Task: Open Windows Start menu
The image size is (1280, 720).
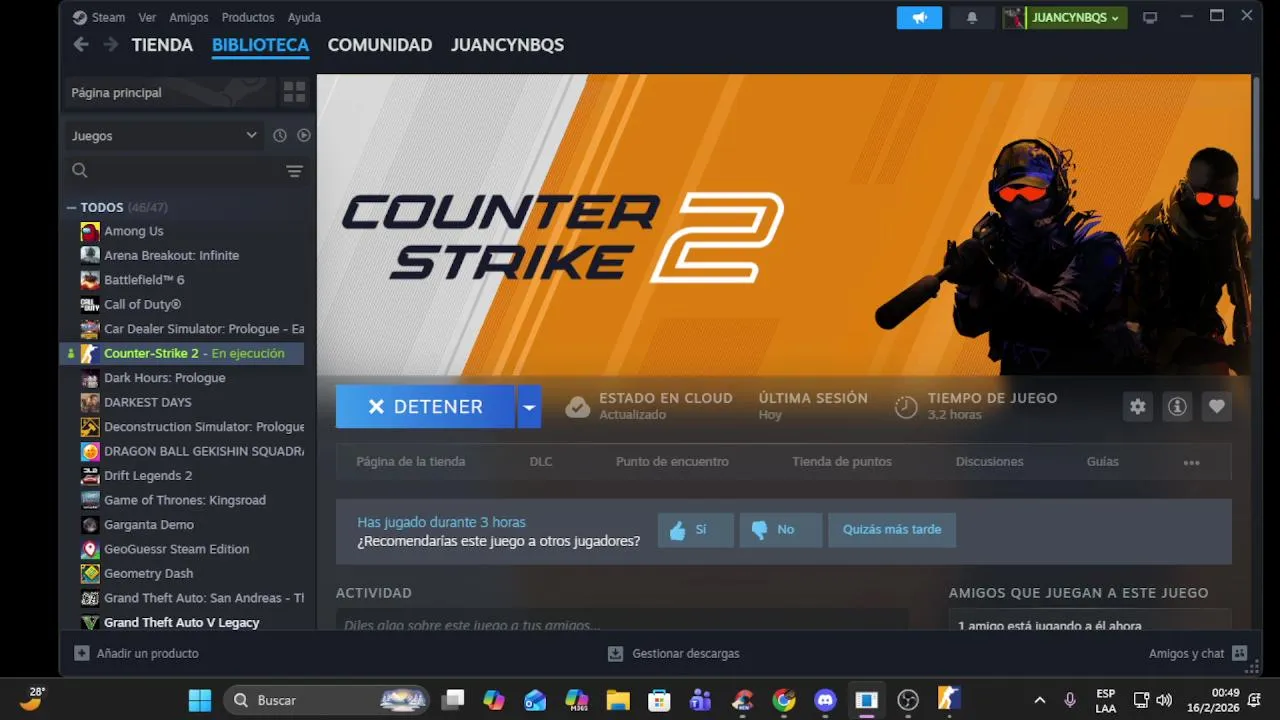Action: tap(200, 700)
